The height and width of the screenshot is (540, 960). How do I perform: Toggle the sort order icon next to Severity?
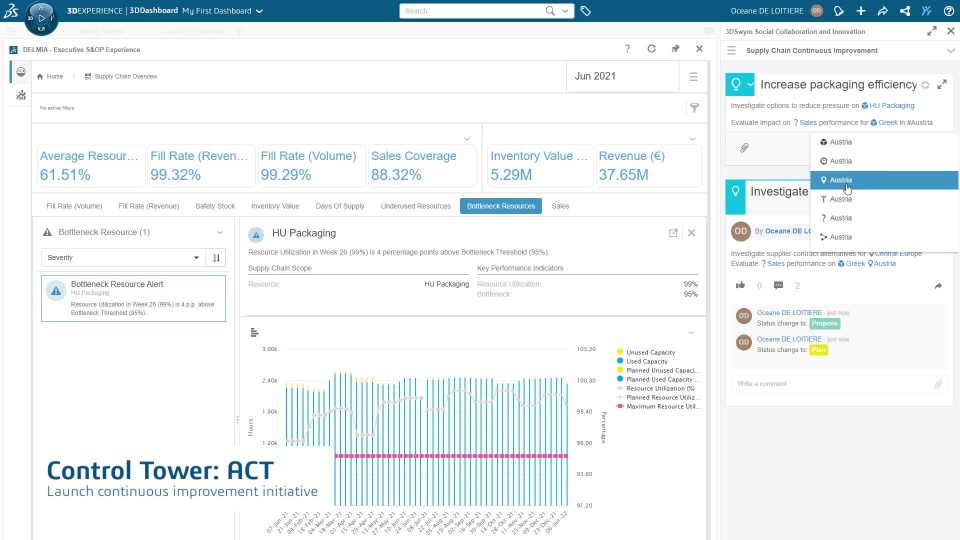[x=216, y=258]
